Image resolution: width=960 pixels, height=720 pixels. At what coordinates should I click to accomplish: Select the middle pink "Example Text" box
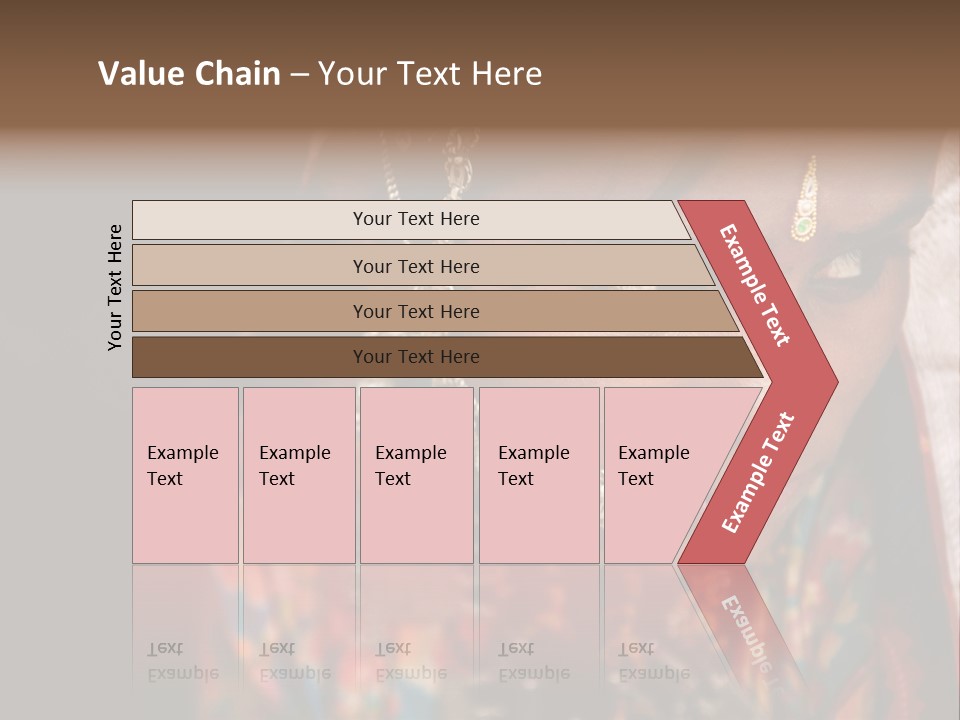(x=415, y=475)
